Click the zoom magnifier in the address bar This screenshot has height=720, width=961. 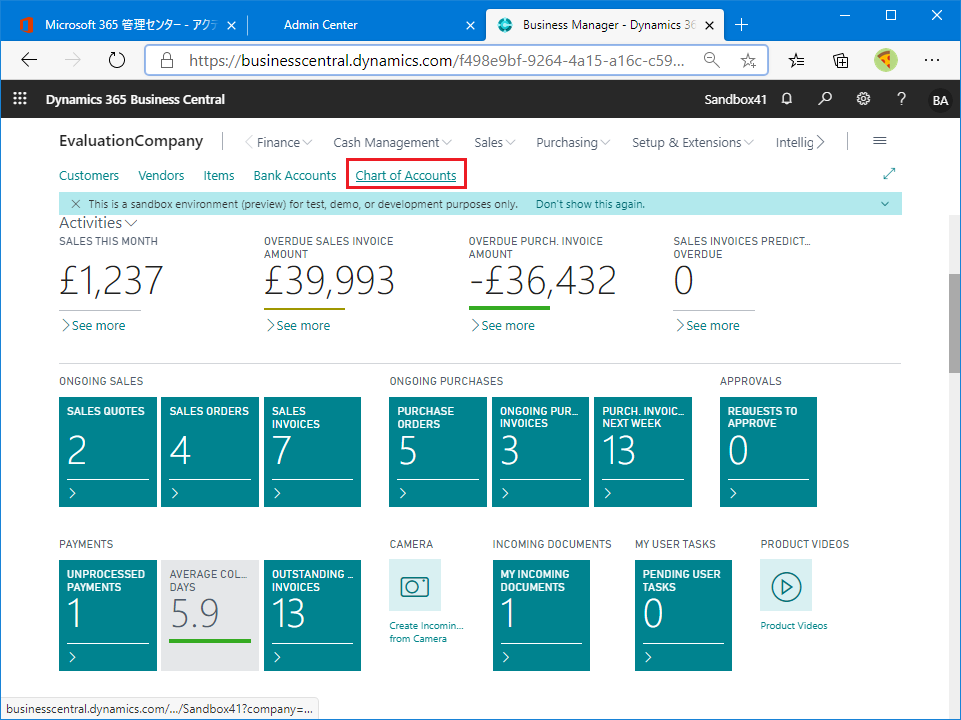point(712,60)
